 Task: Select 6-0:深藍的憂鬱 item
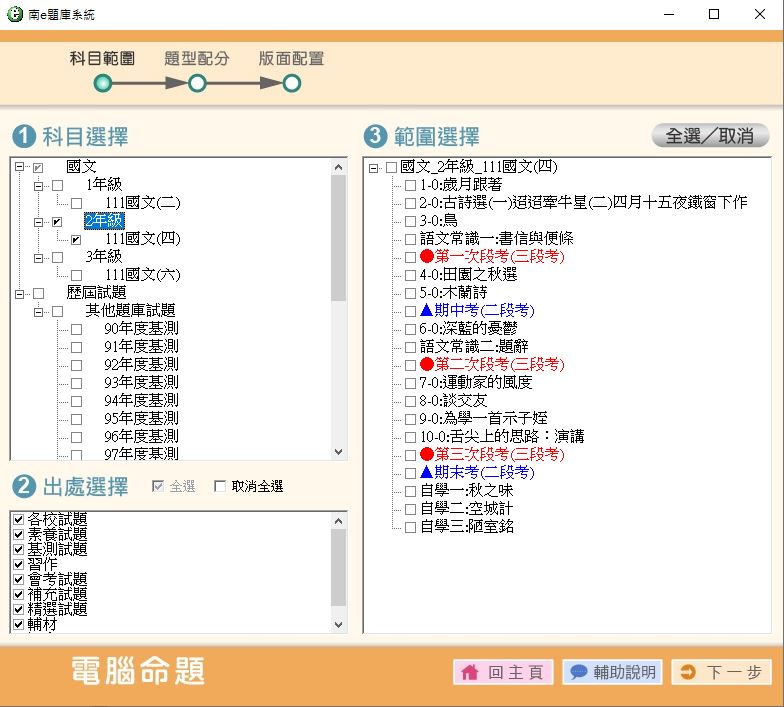468,328
